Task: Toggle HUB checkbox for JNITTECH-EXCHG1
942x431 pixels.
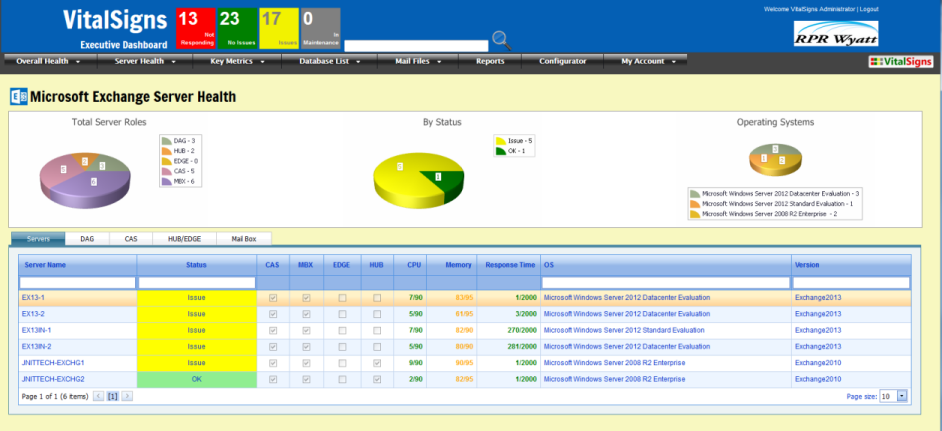Action: pyautogui.click(x=377, y=362)
